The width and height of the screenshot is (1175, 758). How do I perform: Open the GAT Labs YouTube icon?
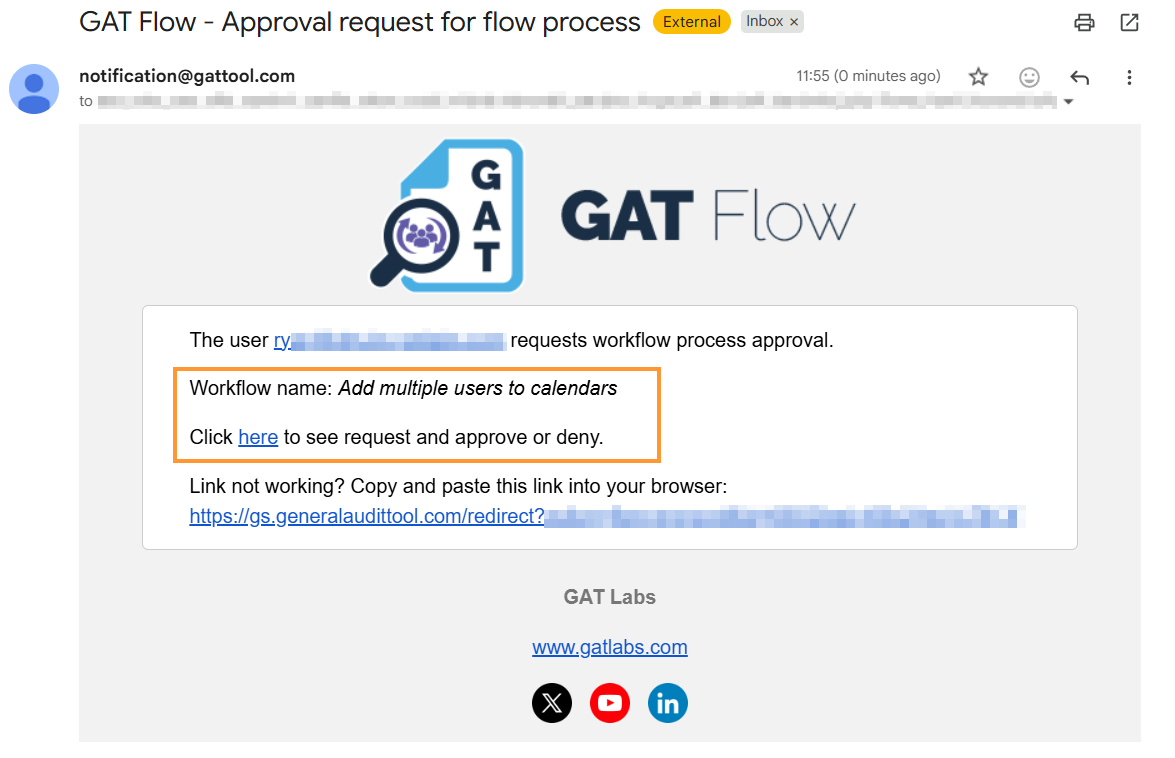point(609,703)
